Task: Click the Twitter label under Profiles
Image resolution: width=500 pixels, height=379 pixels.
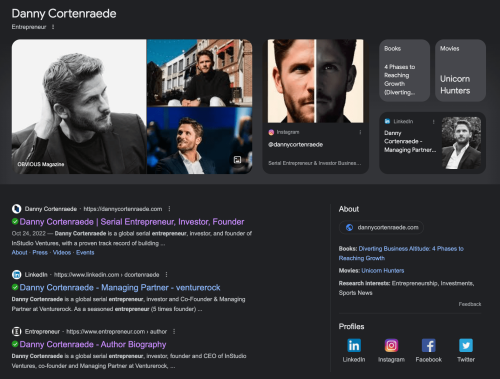Action: click(466, 359)
